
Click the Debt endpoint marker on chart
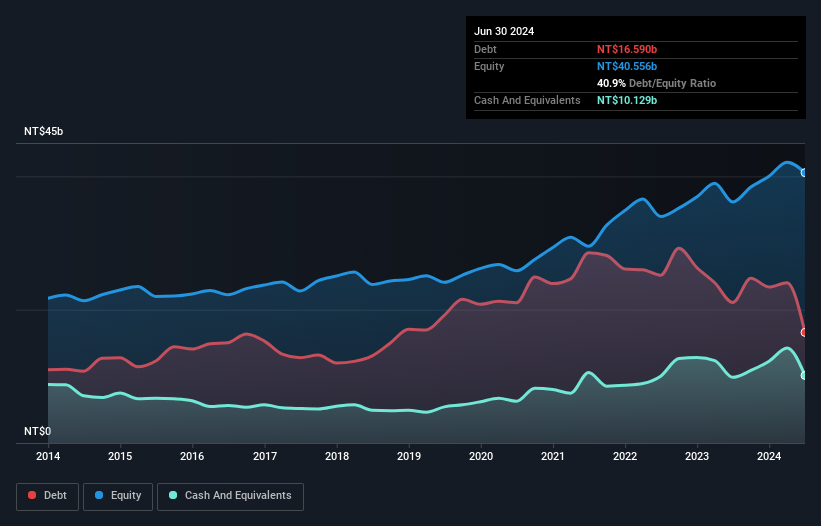[804, 332]
